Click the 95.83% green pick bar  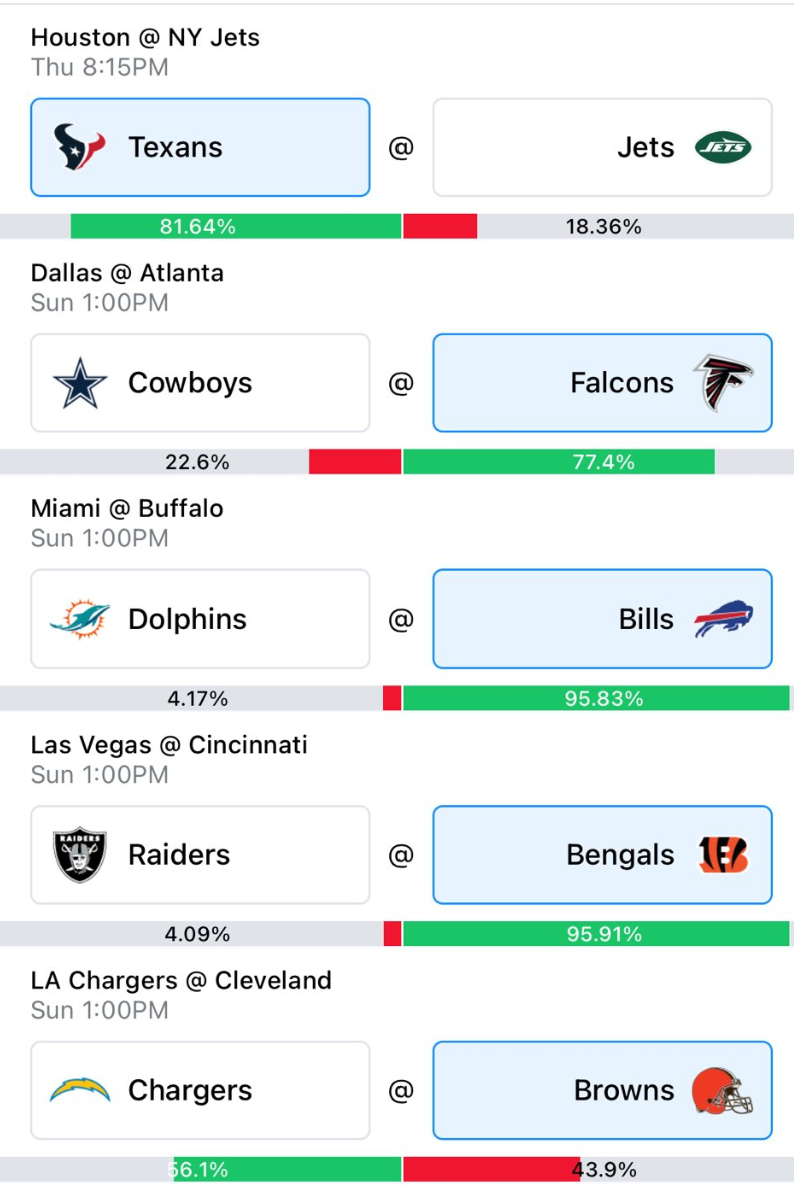point(596,698)
